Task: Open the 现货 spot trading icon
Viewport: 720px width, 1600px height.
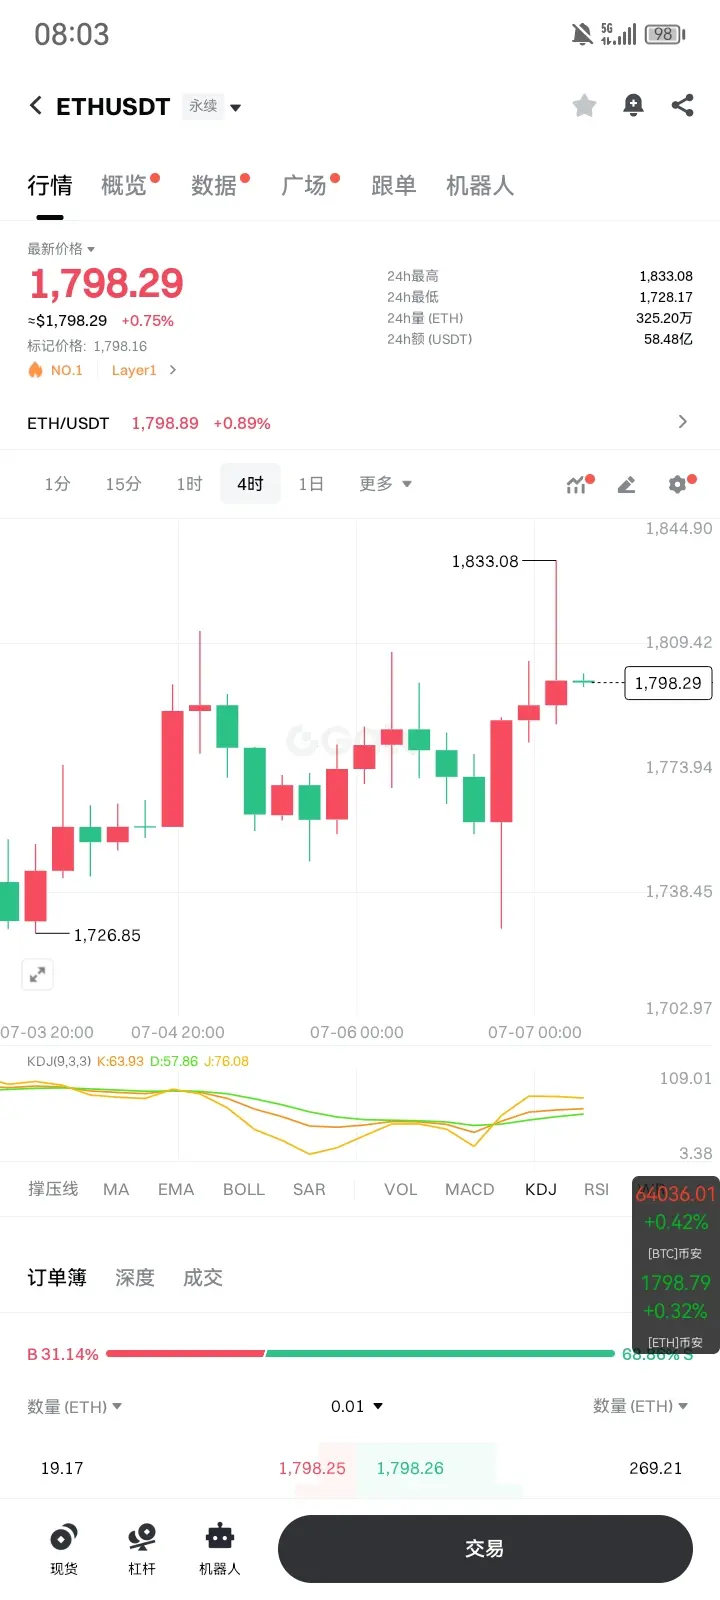Action: pos(64,1549)
